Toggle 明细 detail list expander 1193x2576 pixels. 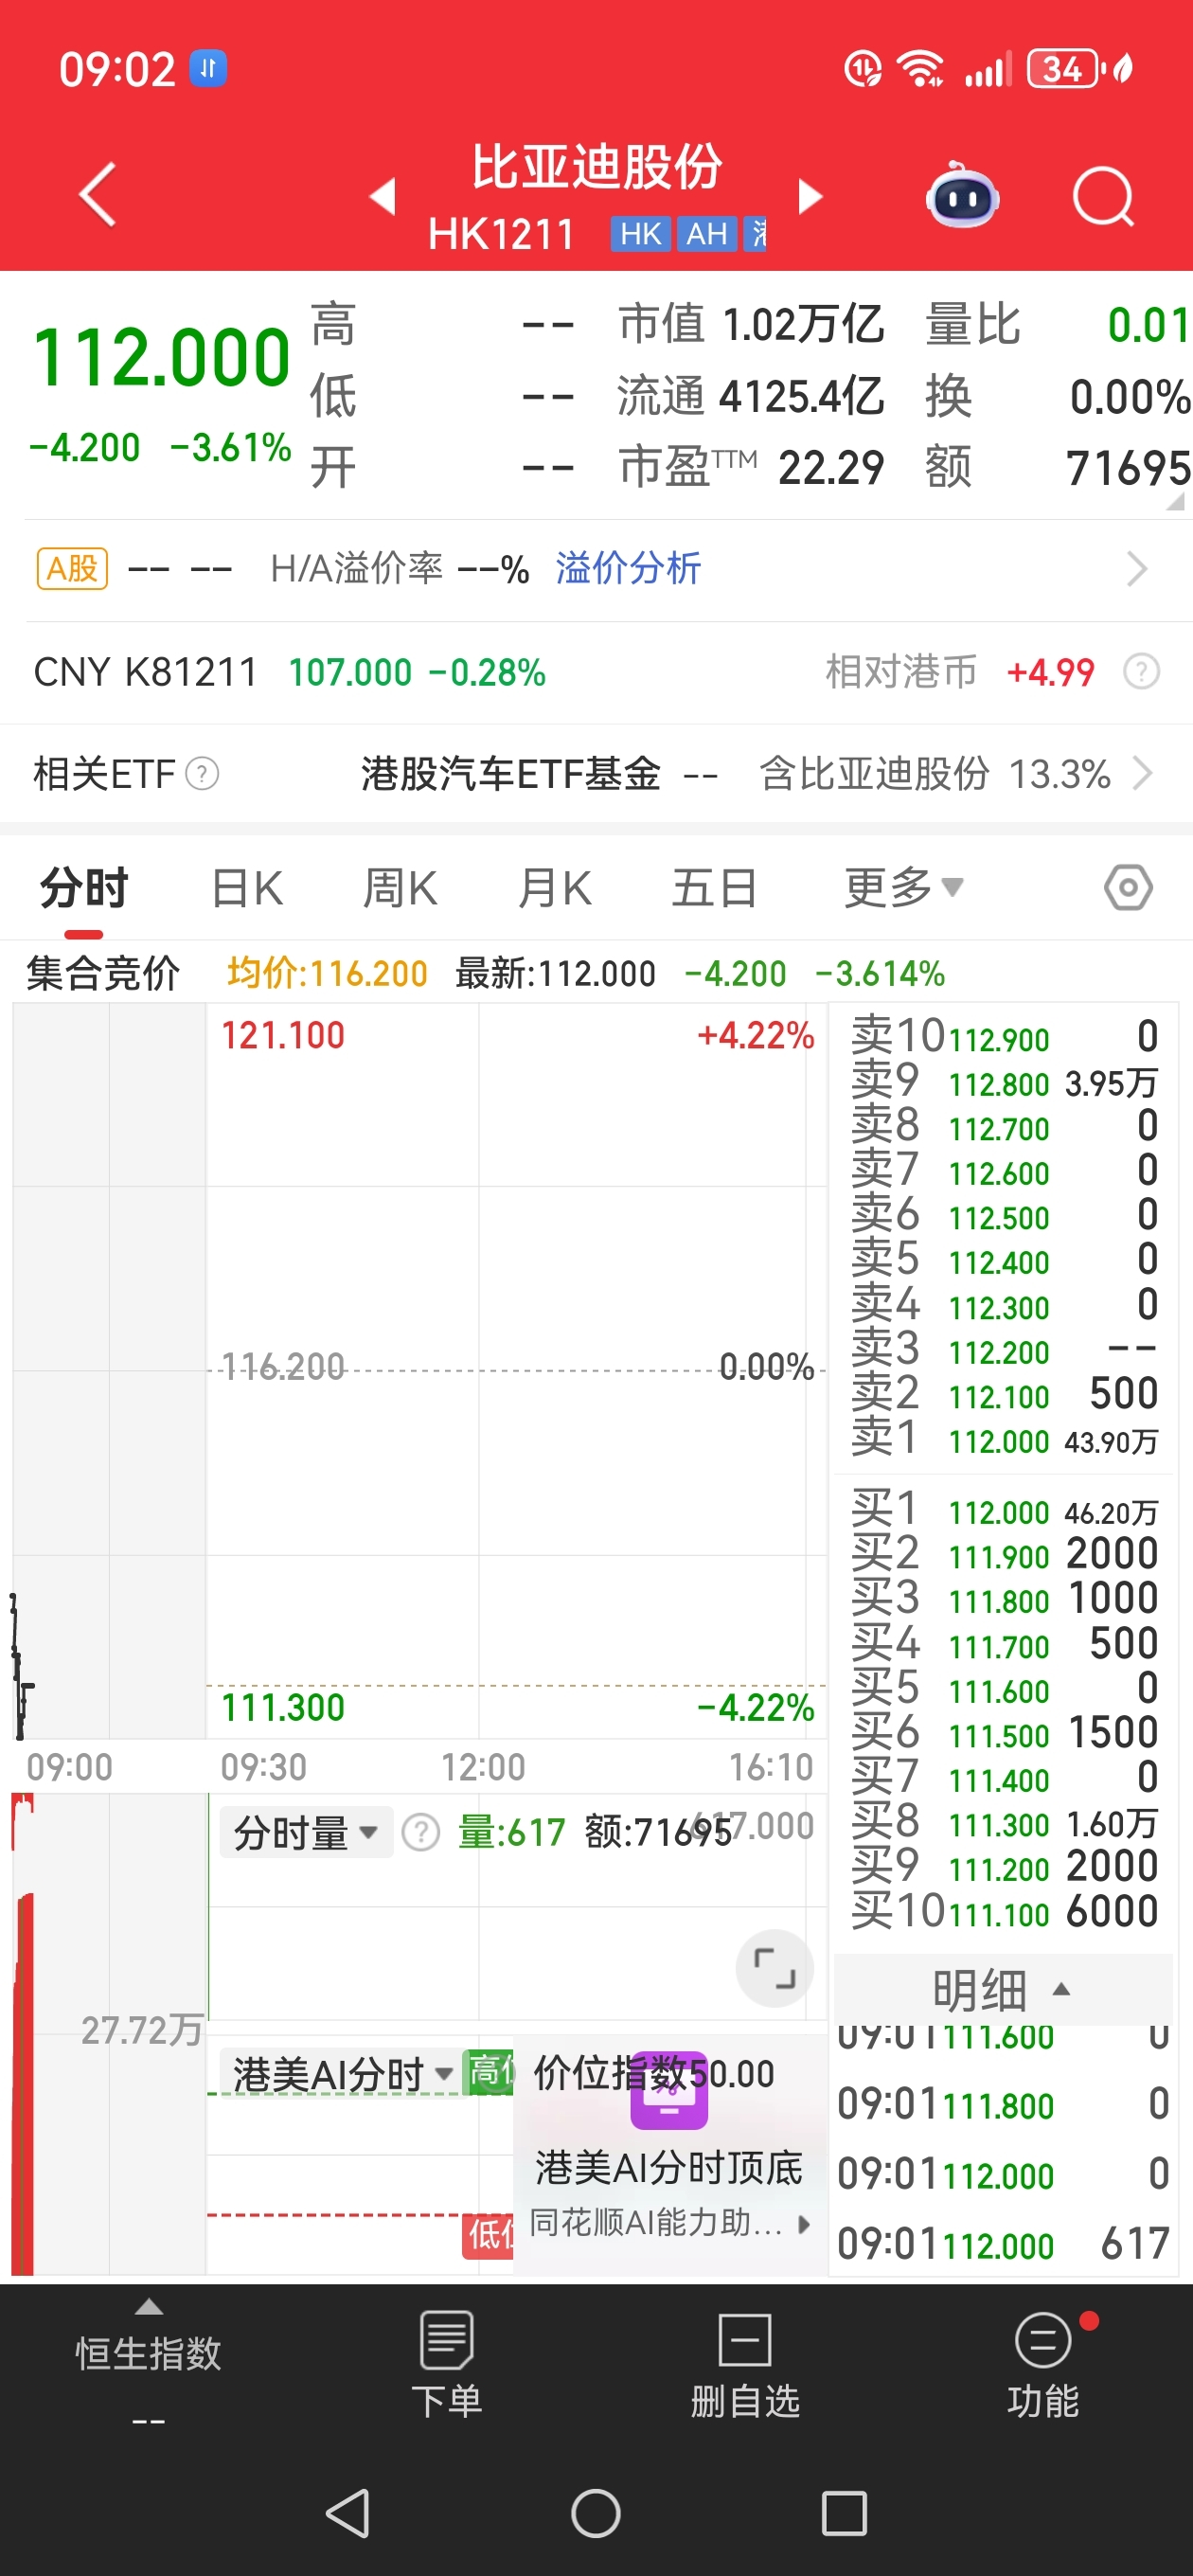(x=1001, y=1990)
